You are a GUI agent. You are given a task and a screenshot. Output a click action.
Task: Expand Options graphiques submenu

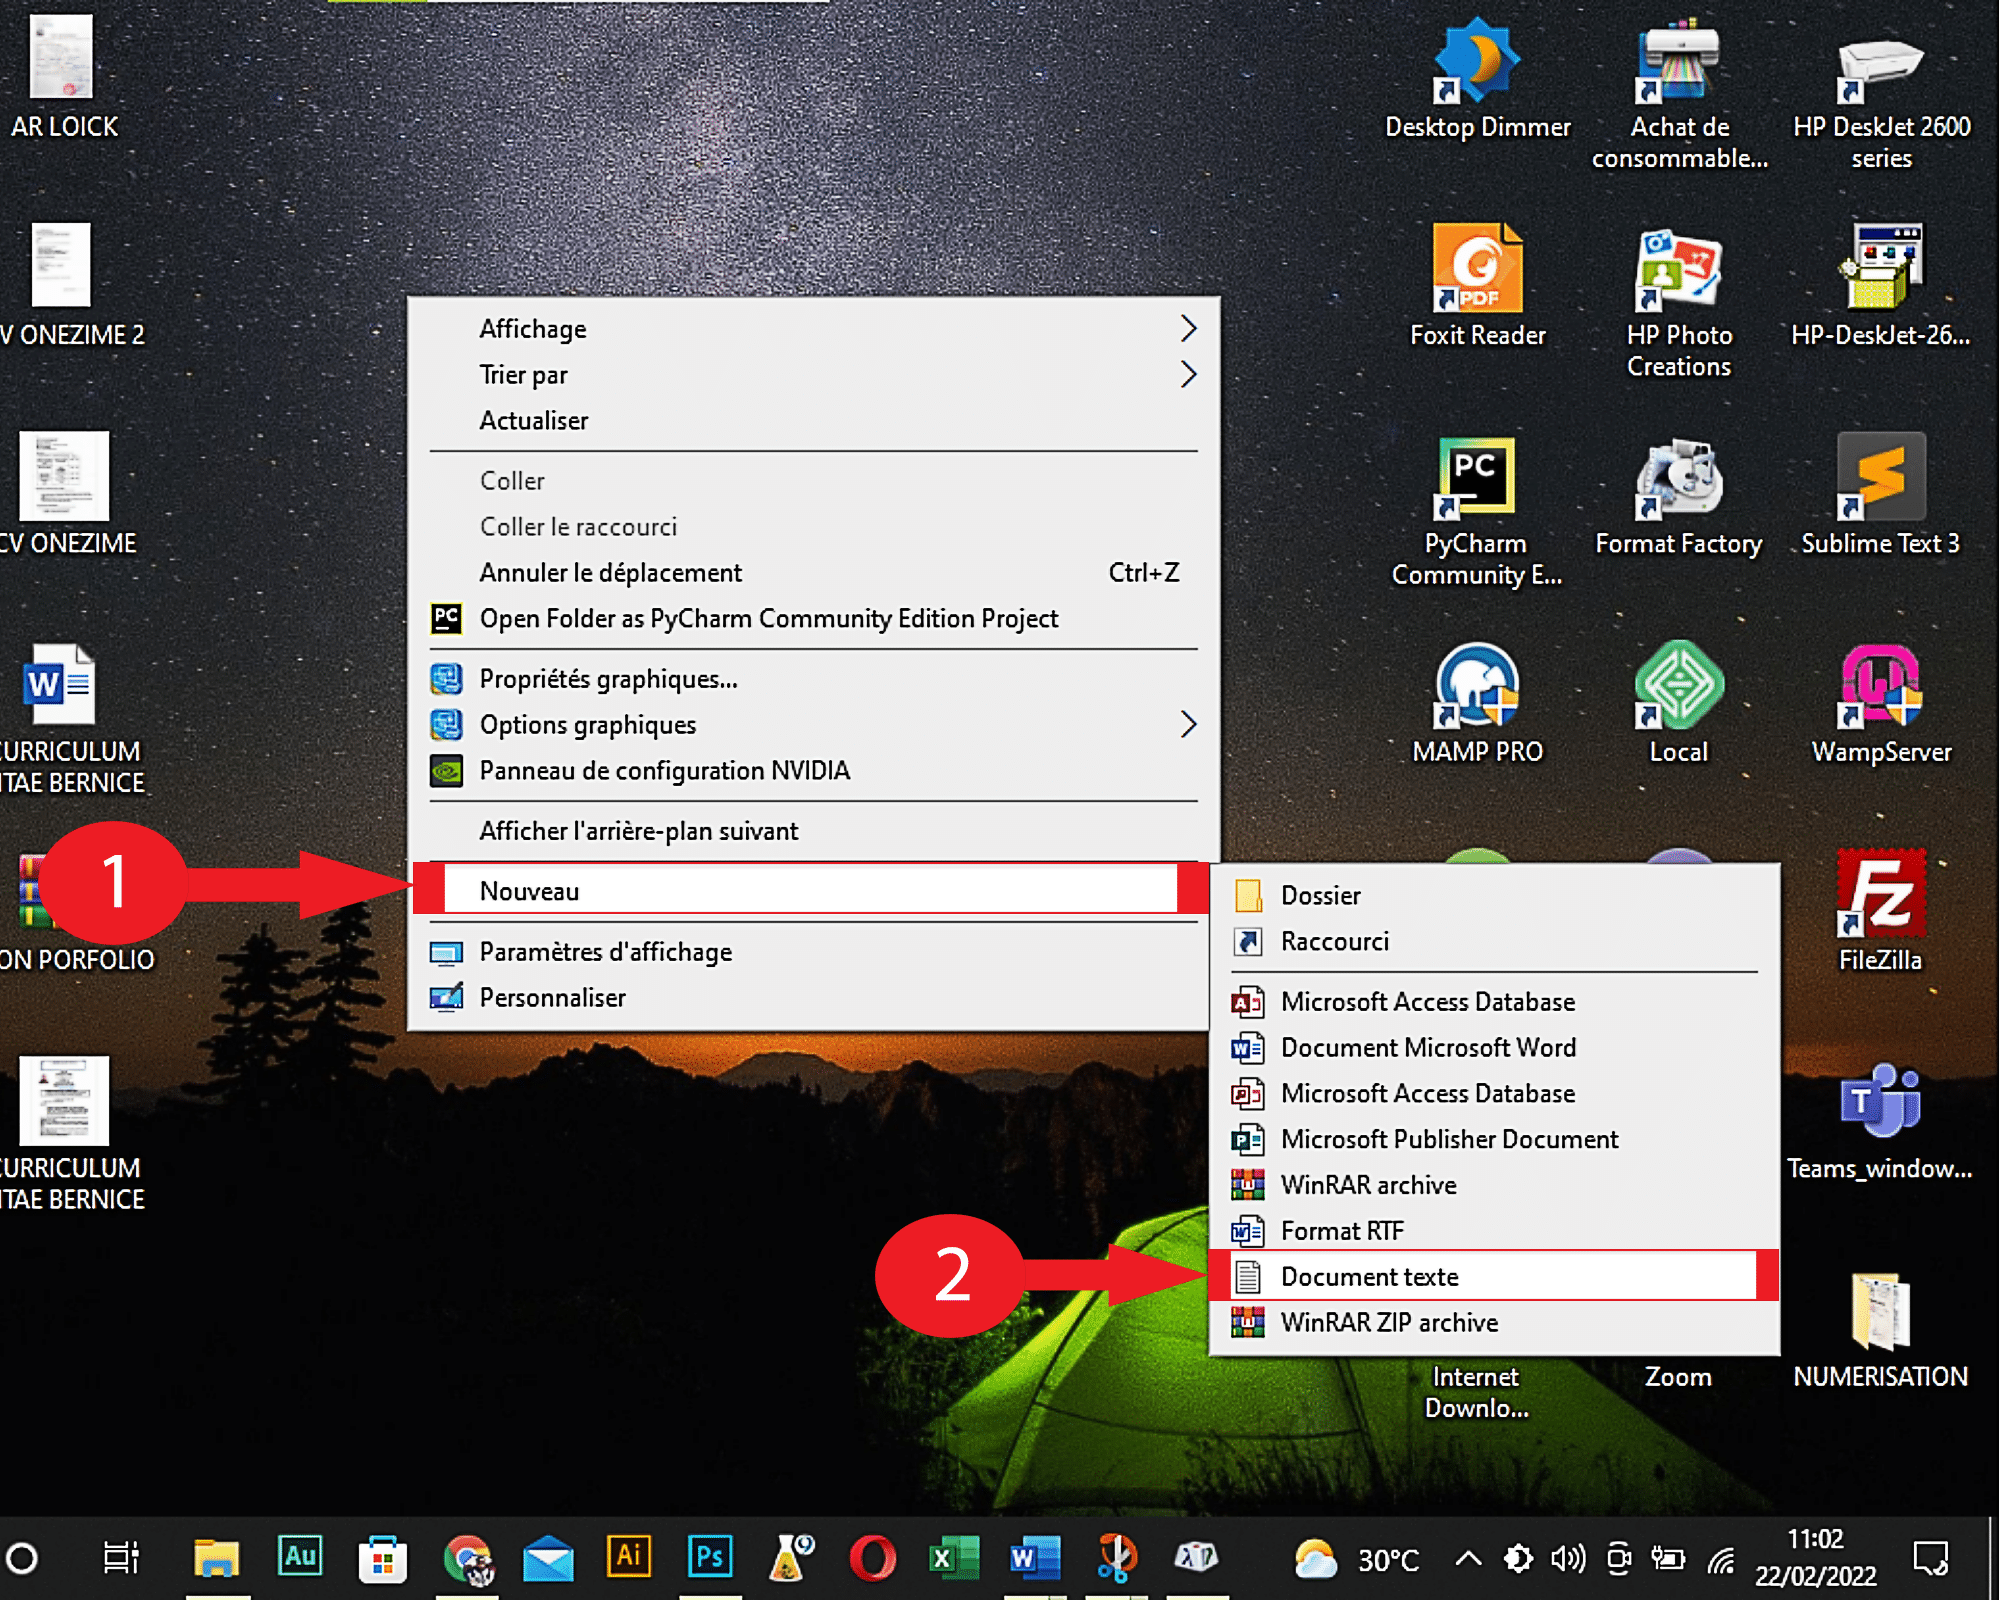click(x=814, y=725)
